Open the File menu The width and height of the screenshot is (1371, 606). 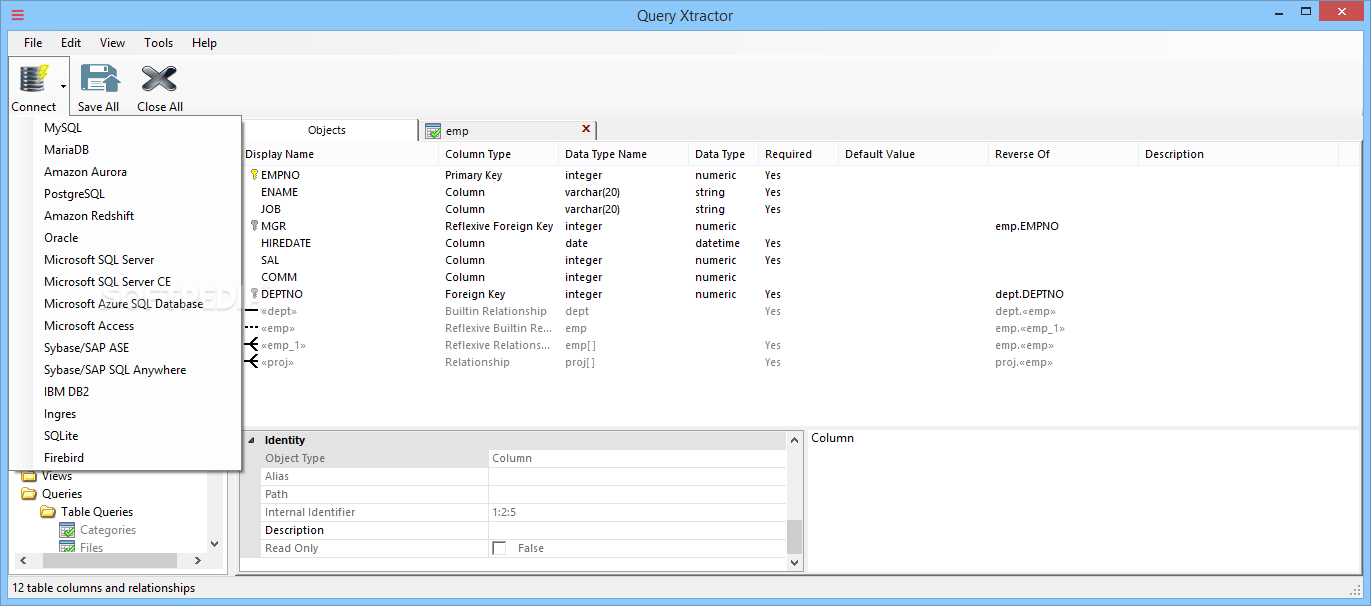33,43
